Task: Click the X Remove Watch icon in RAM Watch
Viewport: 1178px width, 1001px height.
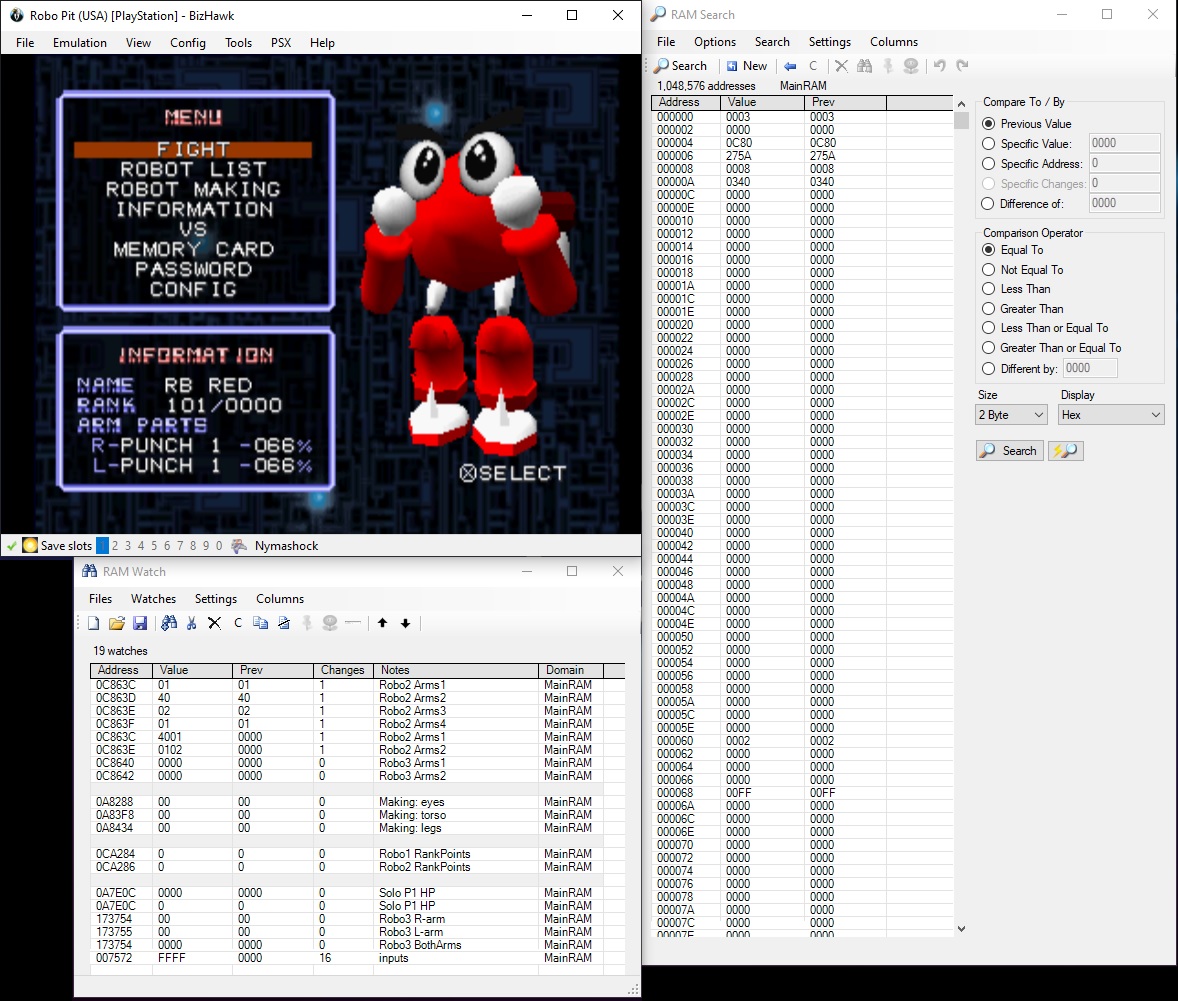Action: pyautogui.click(x=214, y=623)
